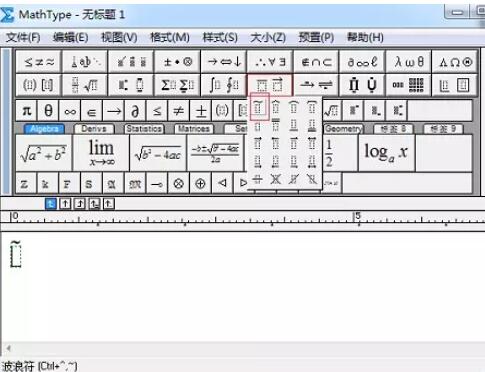Switch to Derivs tab

point(94,129)
